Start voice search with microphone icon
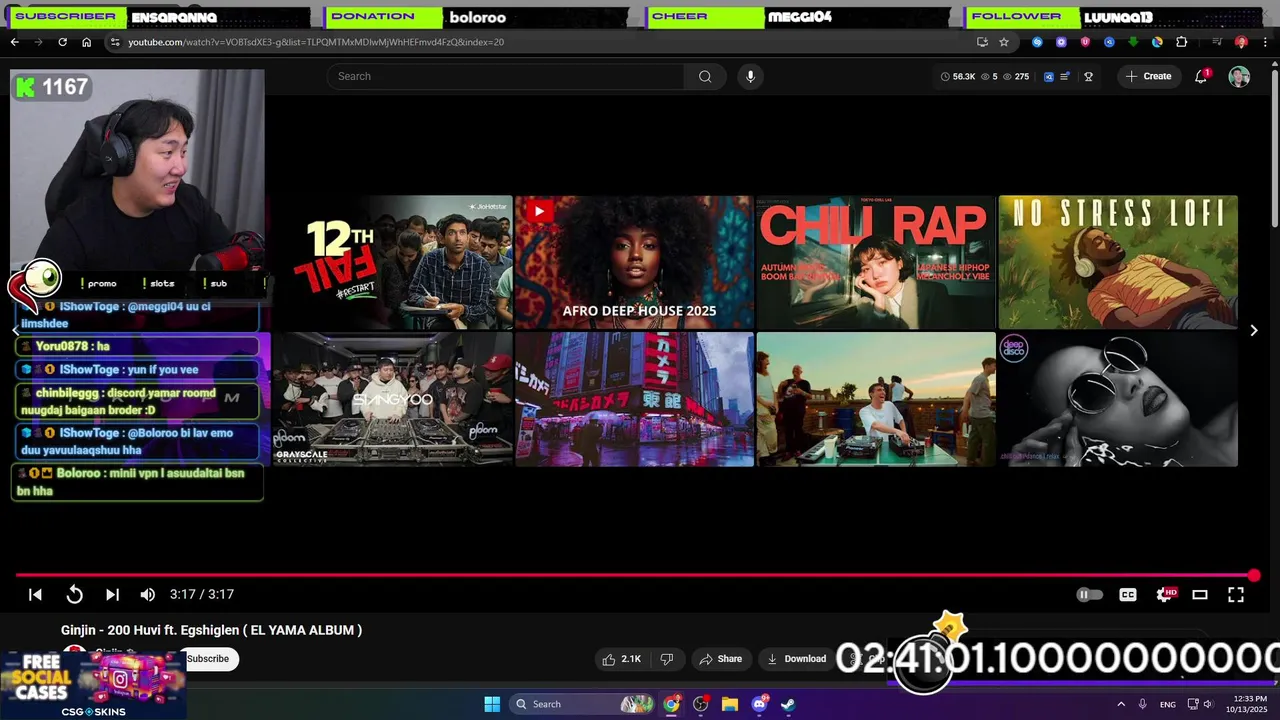The width and height of the screenshot is (1280, 720). (750, 76)
